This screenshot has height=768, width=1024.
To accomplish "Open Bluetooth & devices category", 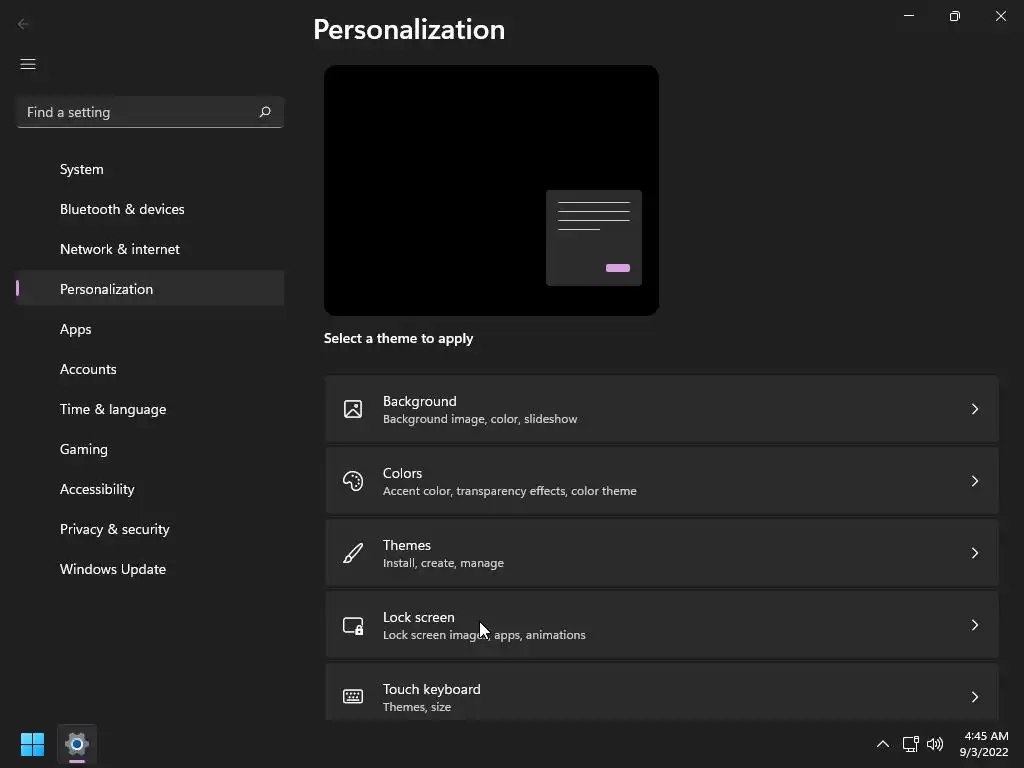I will pos(122,209).
